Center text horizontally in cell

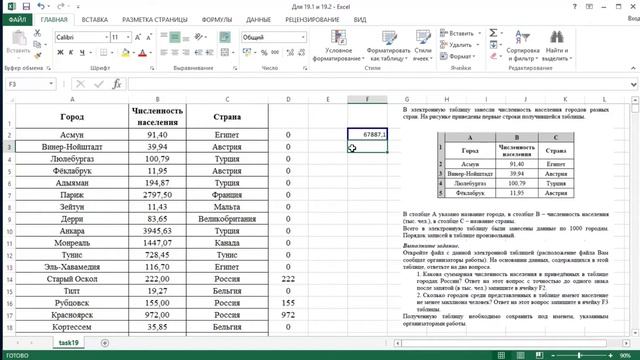click(175, 52)
